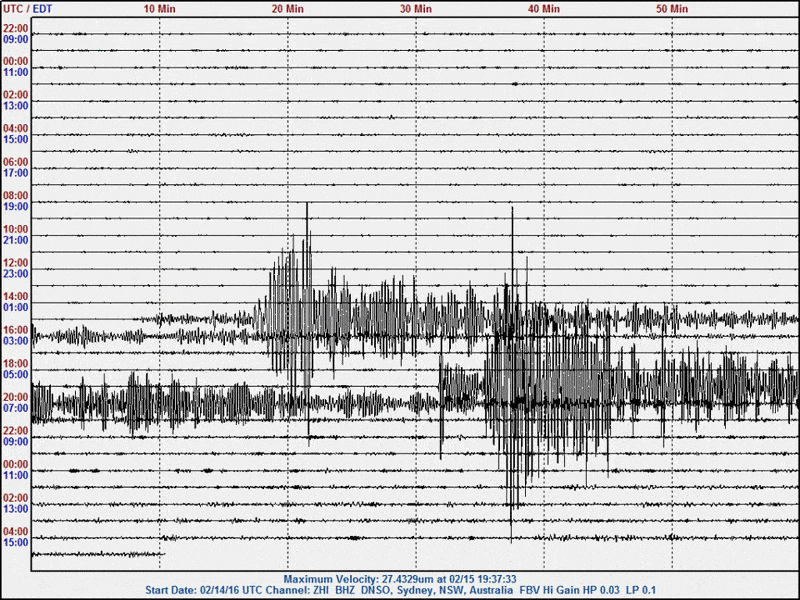This screenshot has height=600, width=800.
Task: Select the red "20:00" UTC label
Action: coord(16,397)
